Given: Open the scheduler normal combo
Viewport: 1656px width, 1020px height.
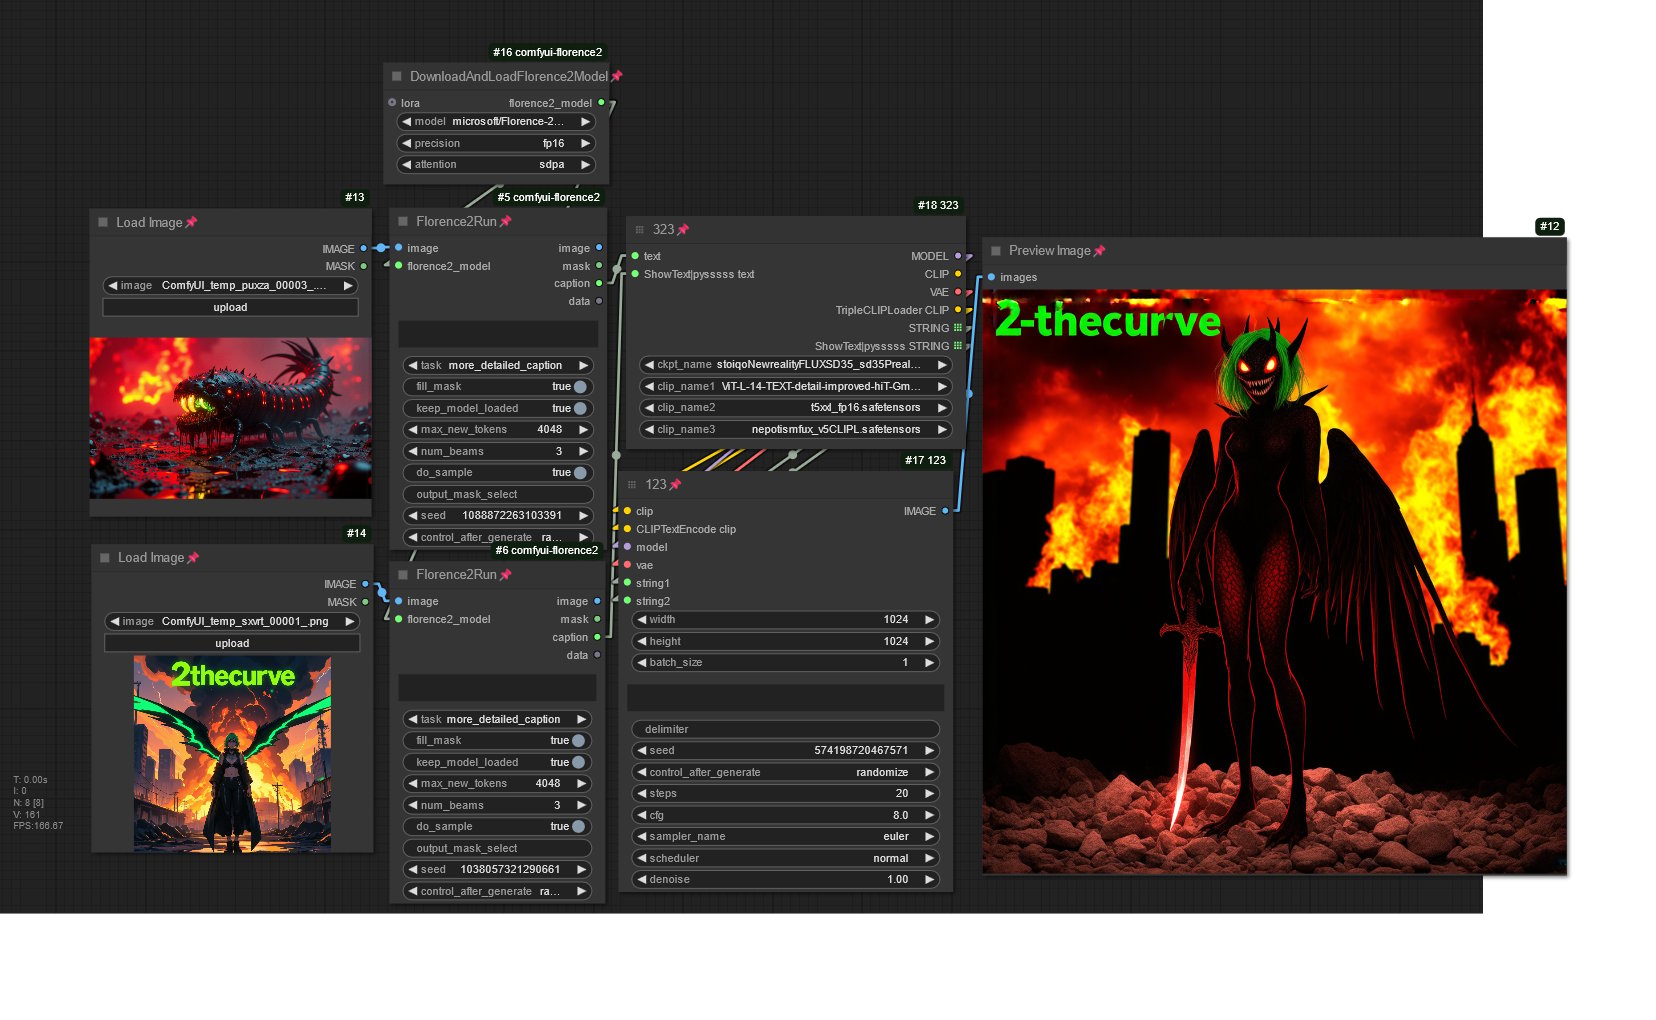Looking at the screenshot, I should click(785, 858).
